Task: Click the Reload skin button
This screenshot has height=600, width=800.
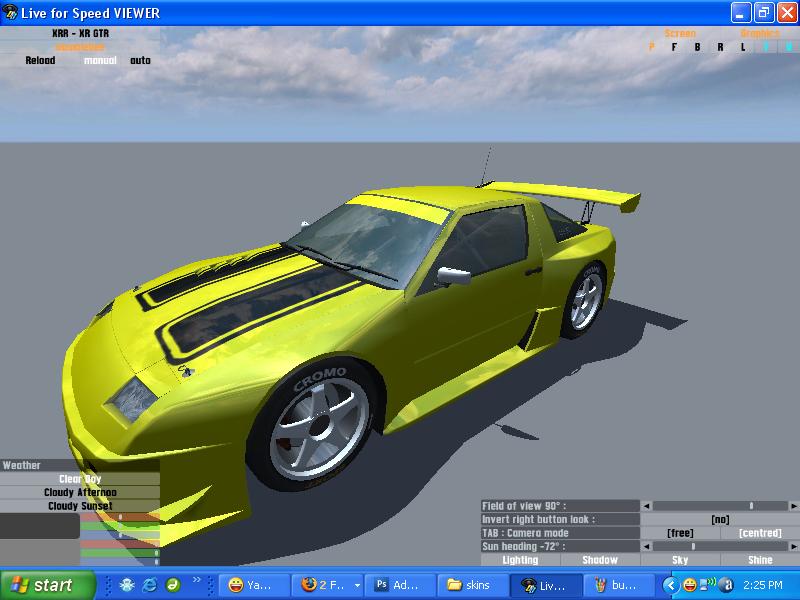Action: tap(40, 60)
